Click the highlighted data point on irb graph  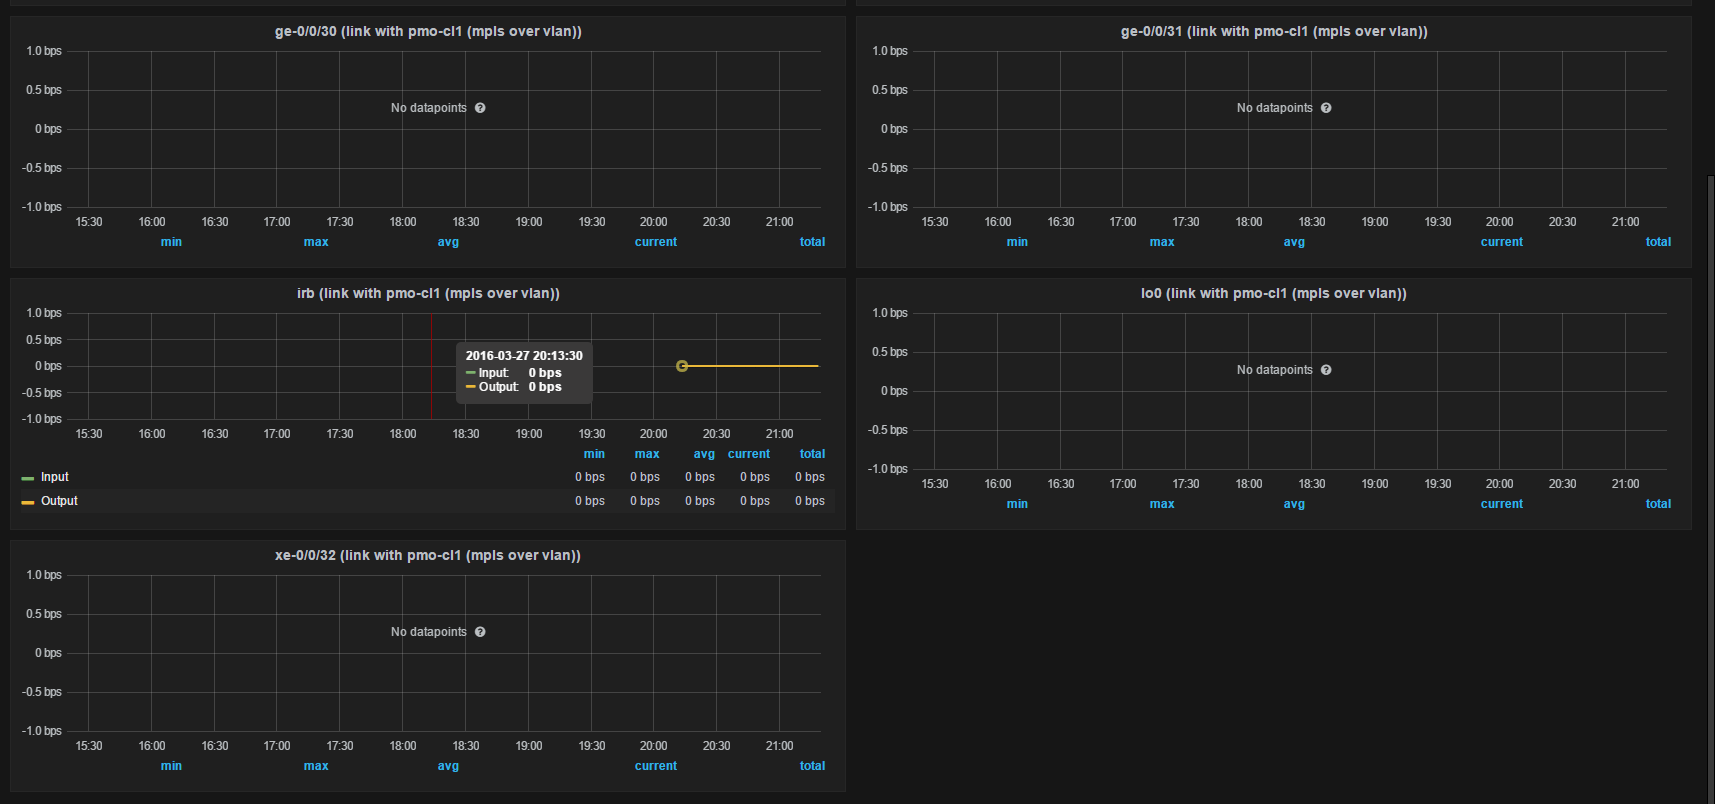click(x=682, y=366)
